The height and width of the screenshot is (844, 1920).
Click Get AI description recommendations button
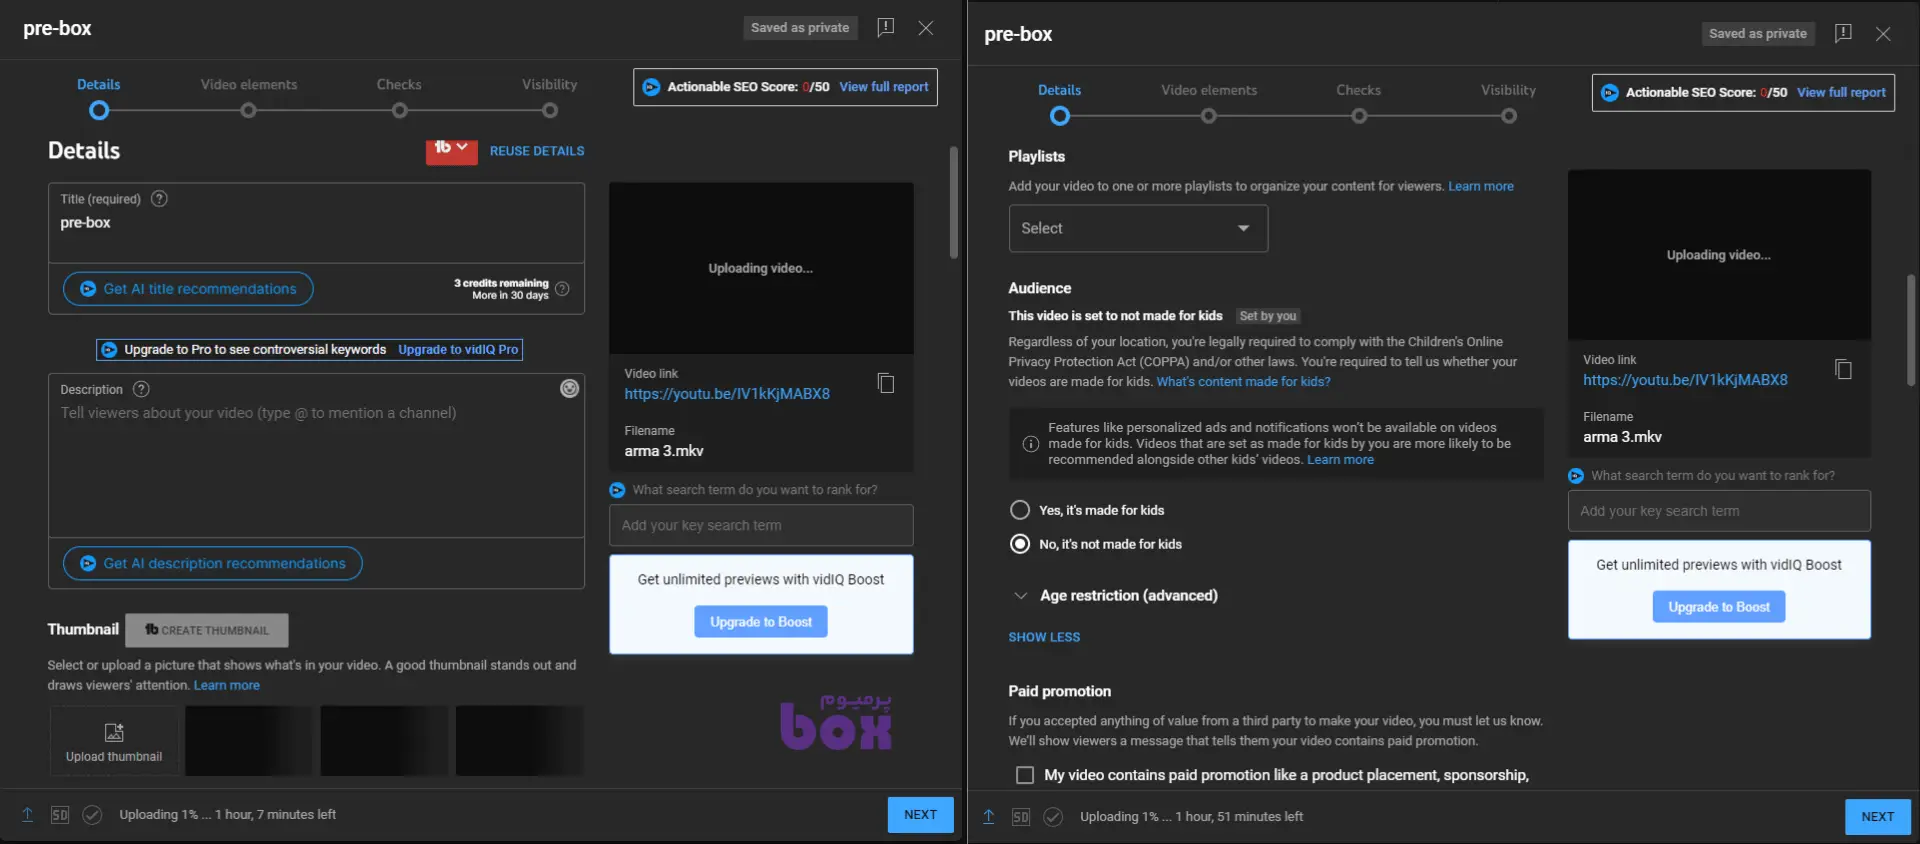click(x=213, y=563)
